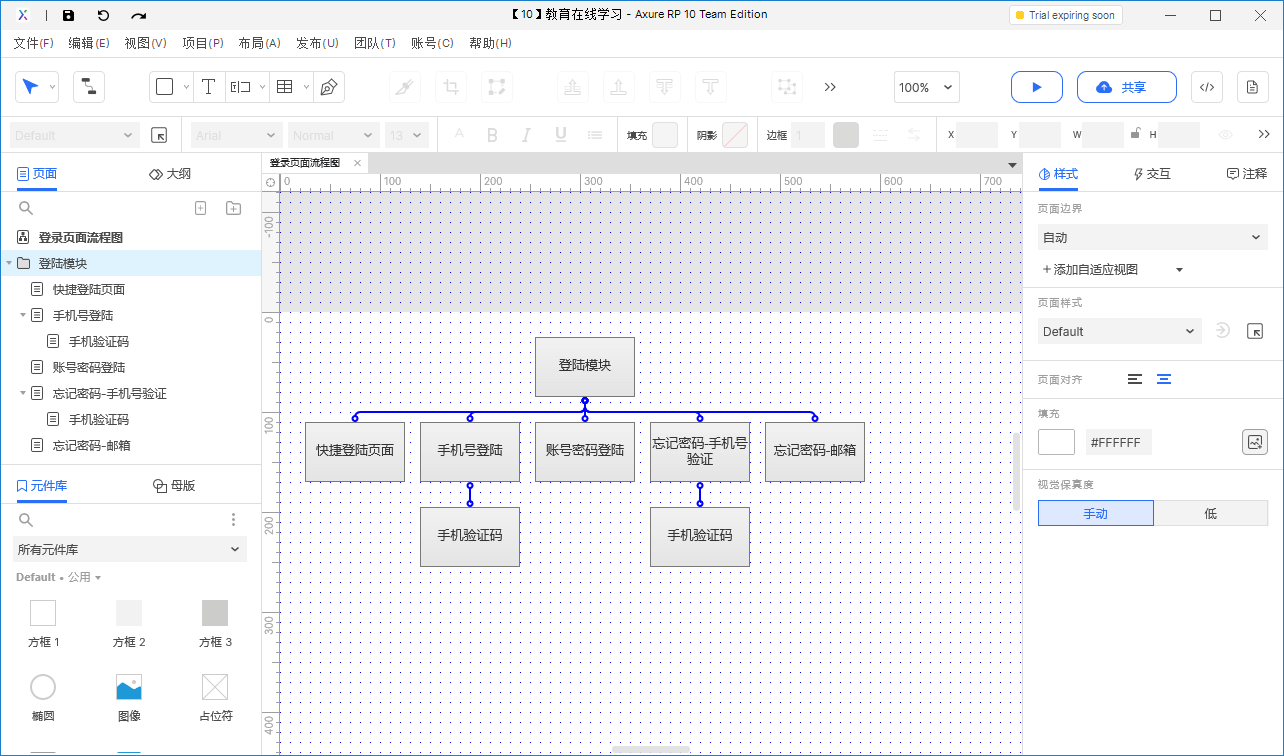Open the 所有元件库 dropdown
Image resolution: width=1284 pixels, height=756 pixels.
coord(131,549)
